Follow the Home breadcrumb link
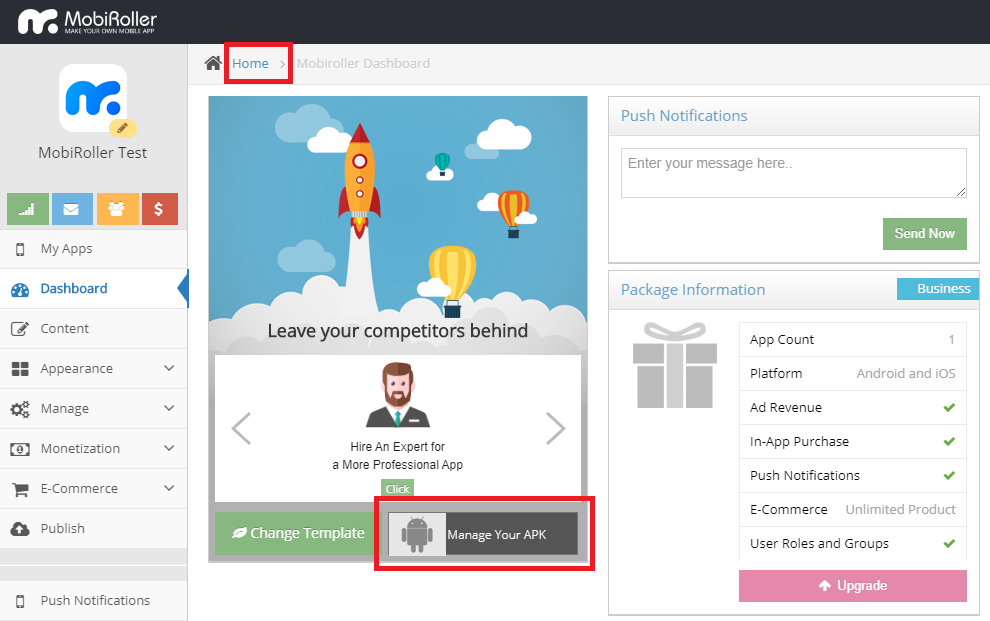Viewport: 990px width, 621px height. click(250, 64)
